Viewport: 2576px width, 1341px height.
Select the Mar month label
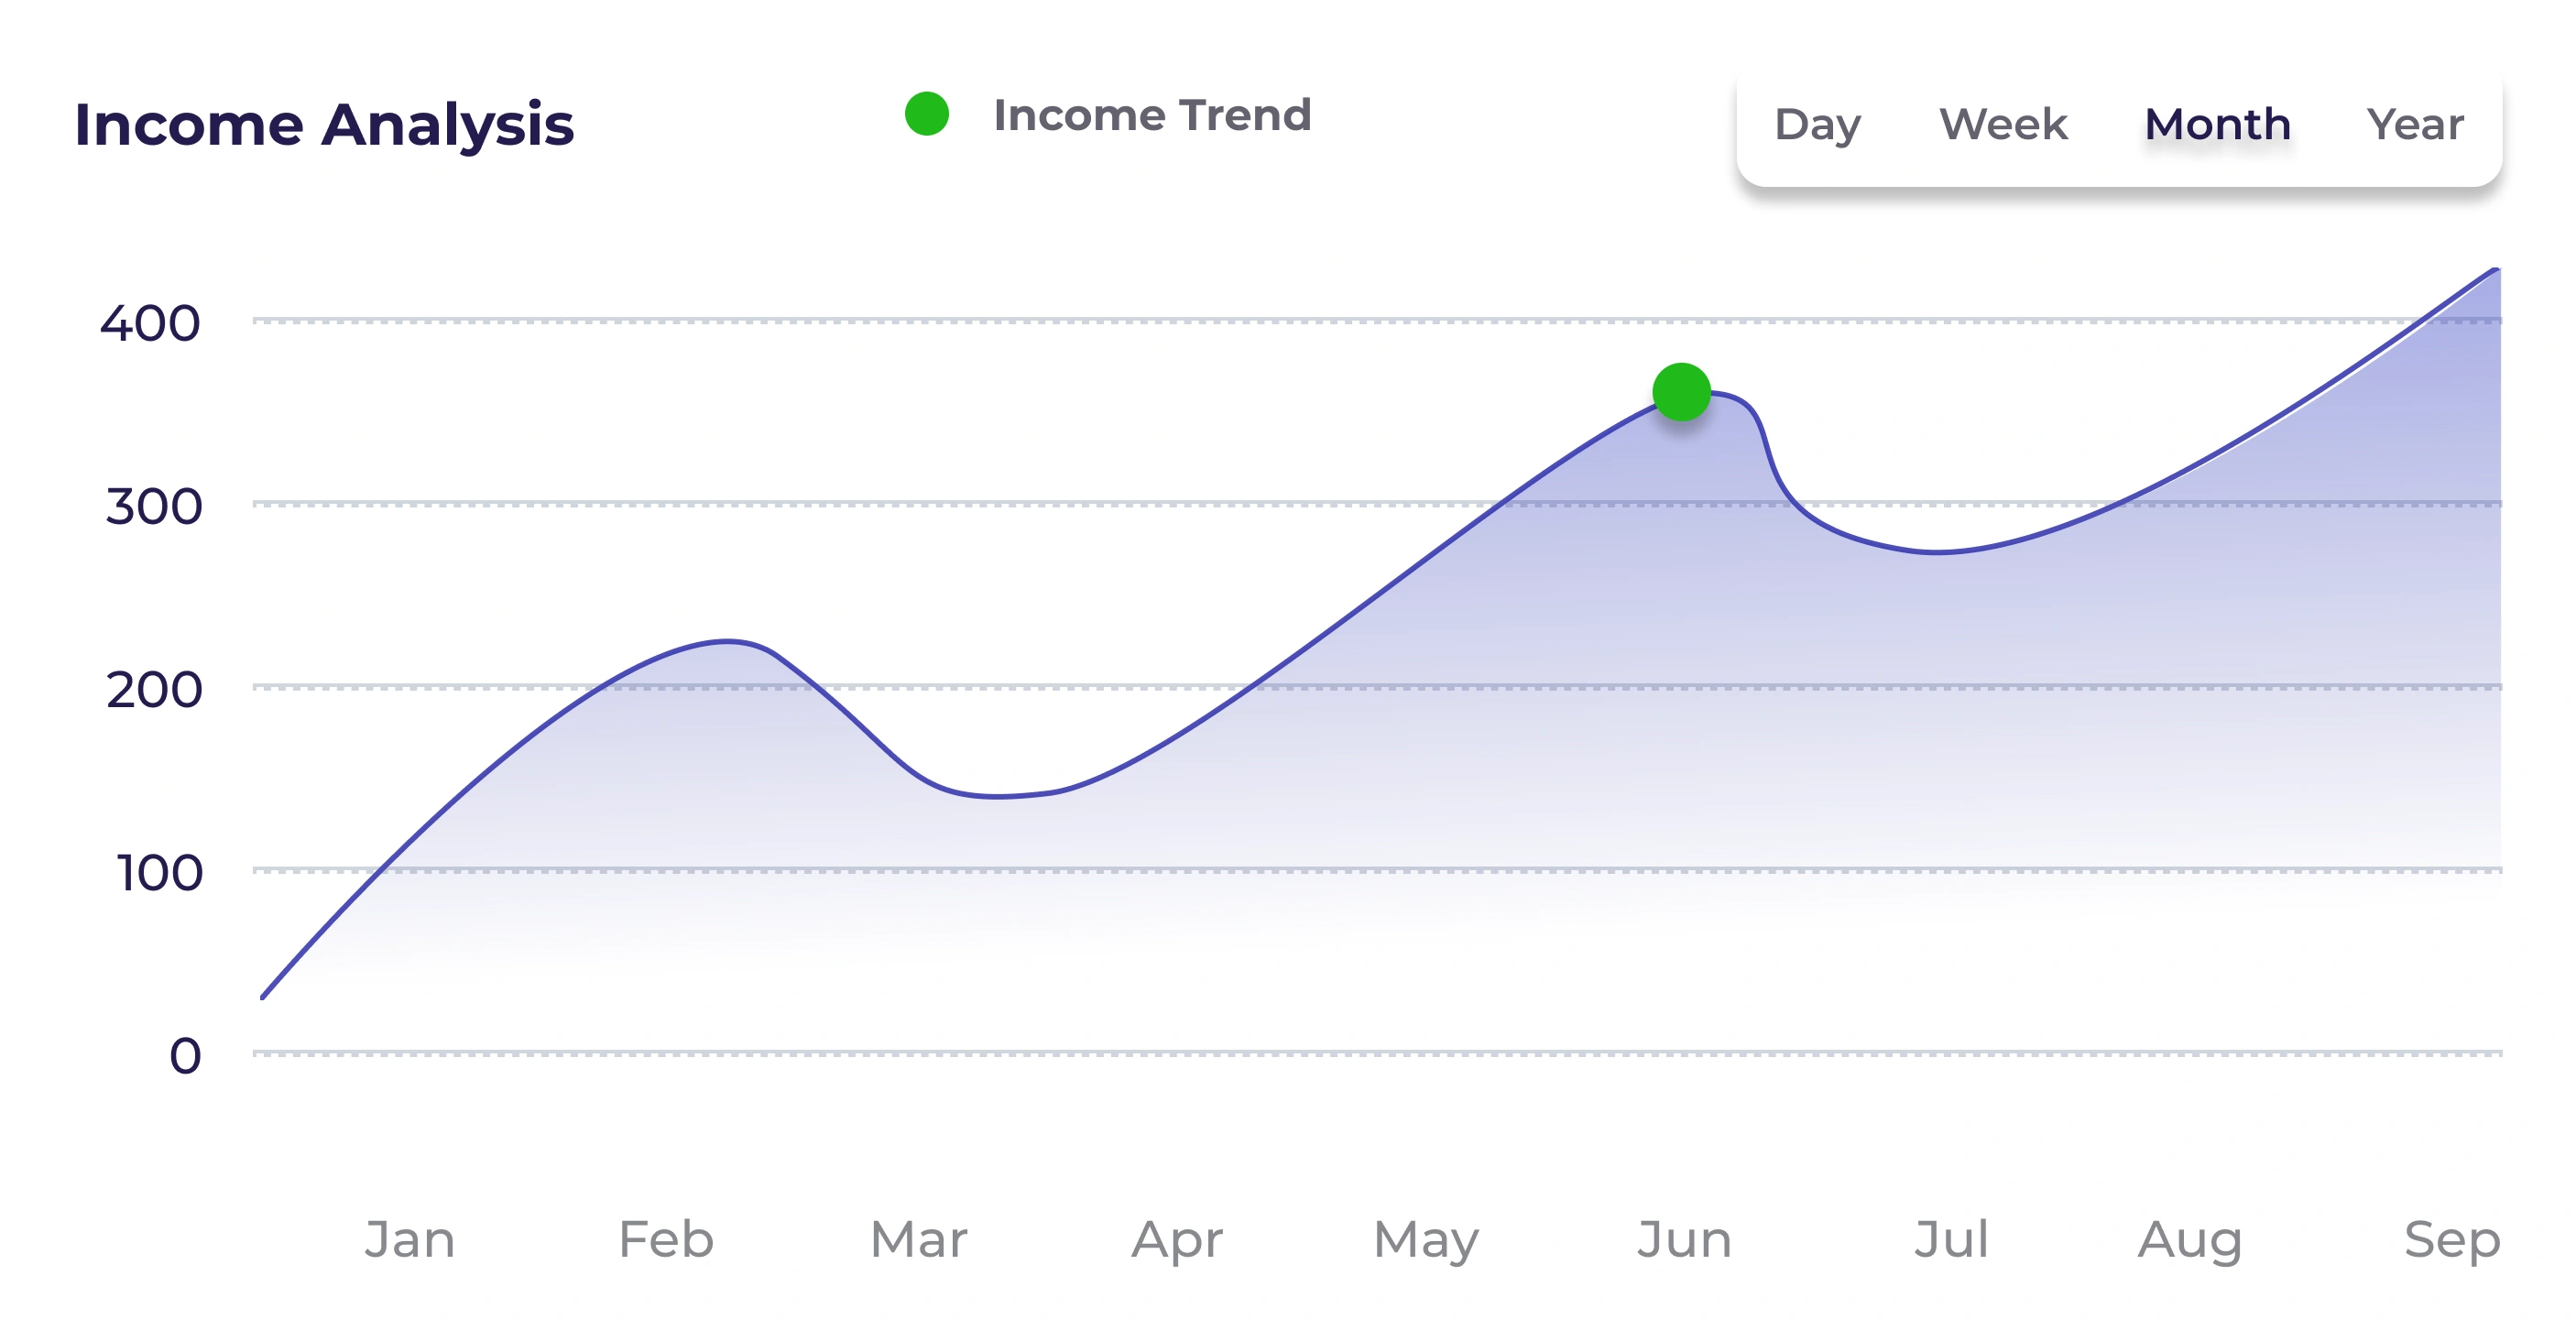pos(919,1240)
